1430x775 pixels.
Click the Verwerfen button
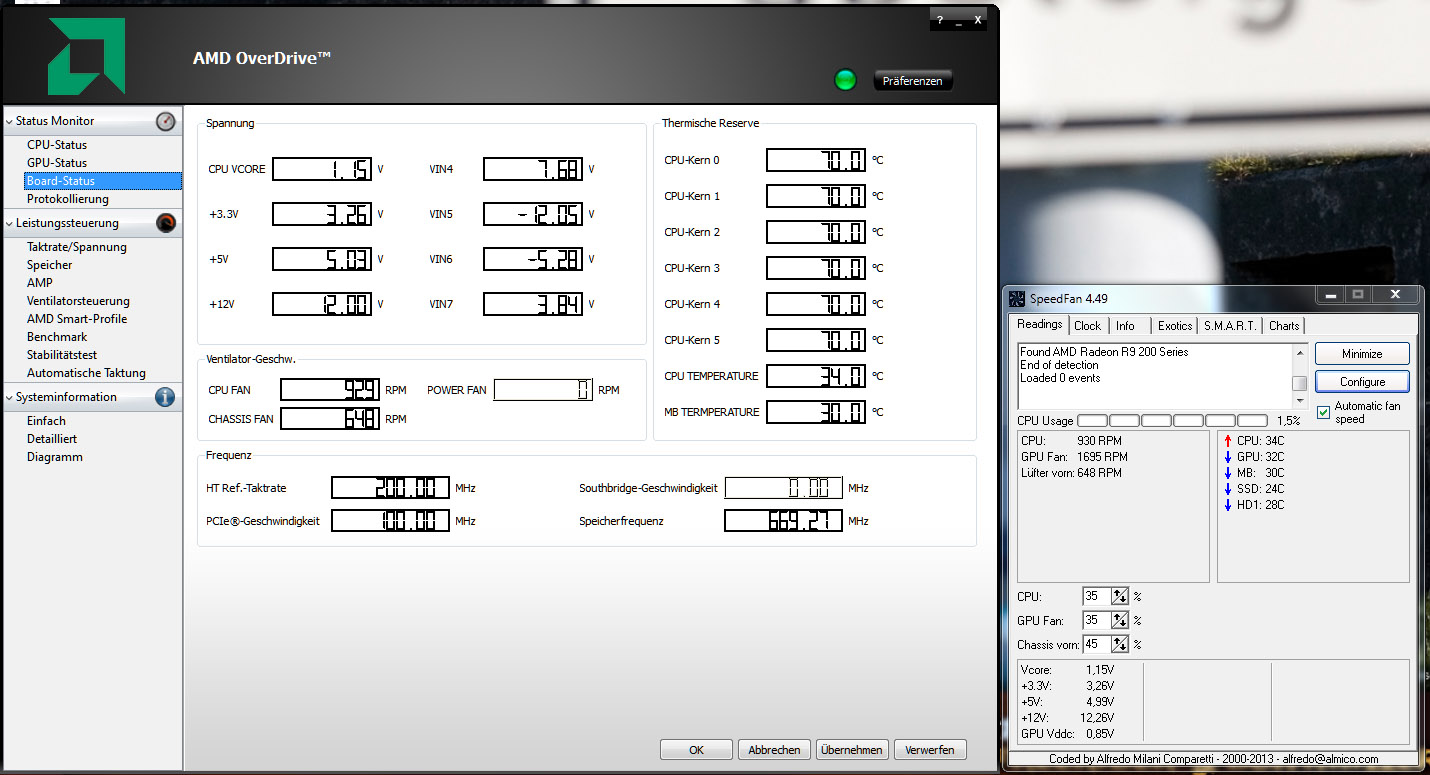(x=930, y=750)
